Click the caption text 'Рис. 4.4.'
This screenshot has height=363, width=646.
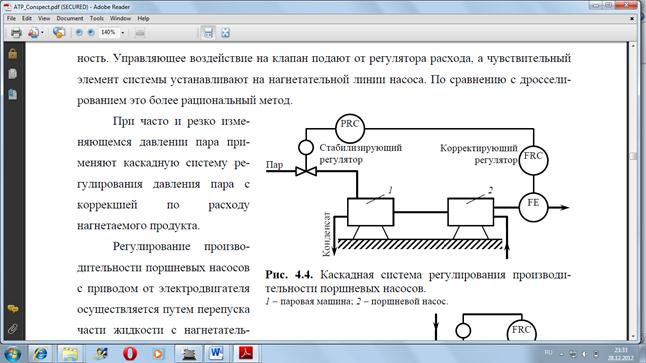[289, 274]
